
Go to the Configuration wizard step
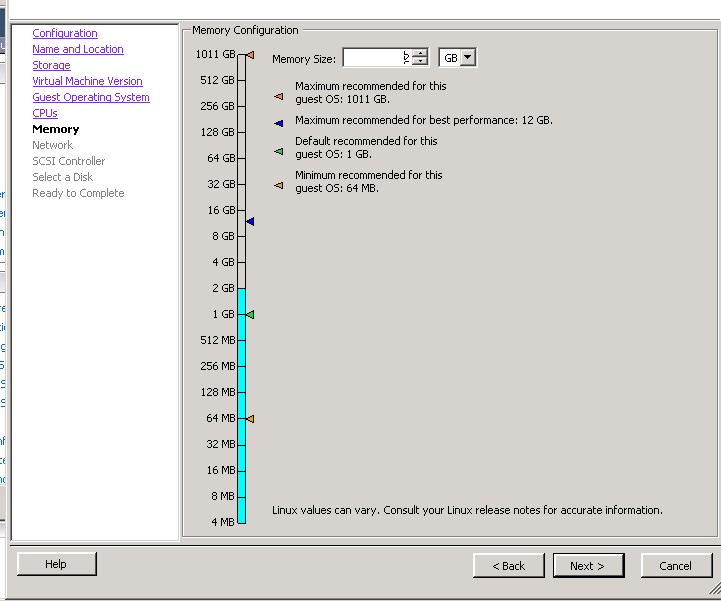pyautogui.click(x=65, y=33)
